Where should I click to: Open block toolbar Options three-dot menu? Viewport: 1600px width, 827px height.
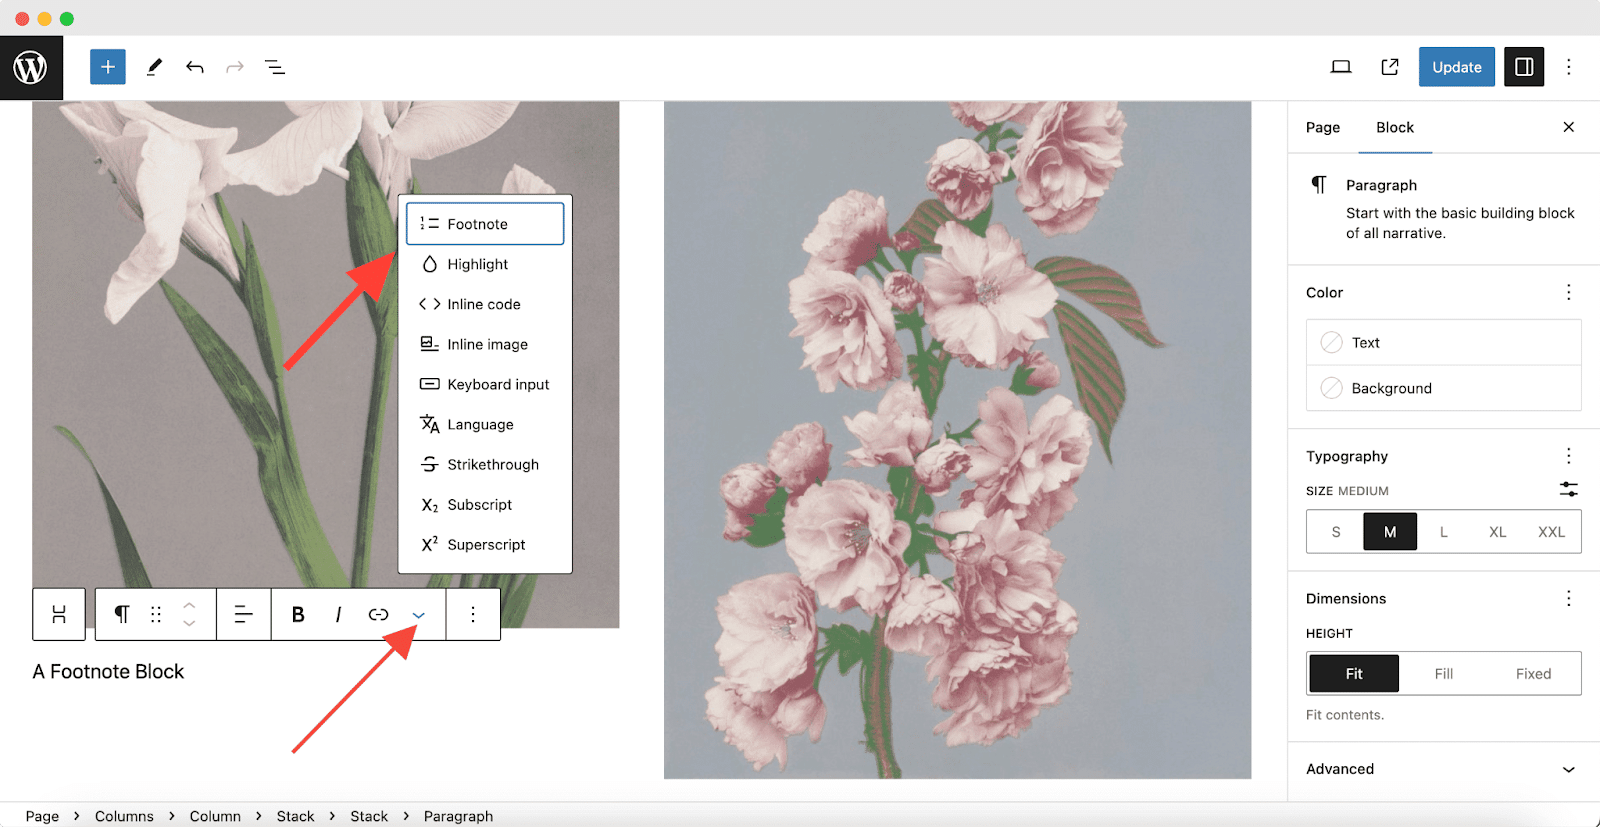coord(473,614)
